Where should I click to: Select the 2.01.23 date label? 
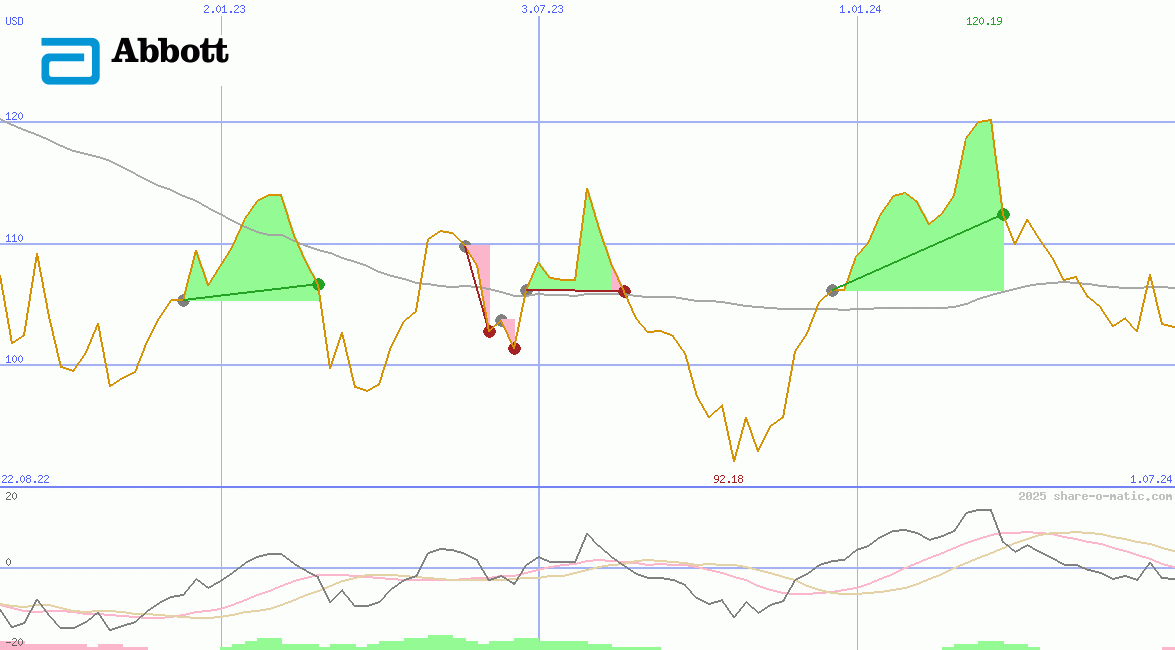[224, 9]
